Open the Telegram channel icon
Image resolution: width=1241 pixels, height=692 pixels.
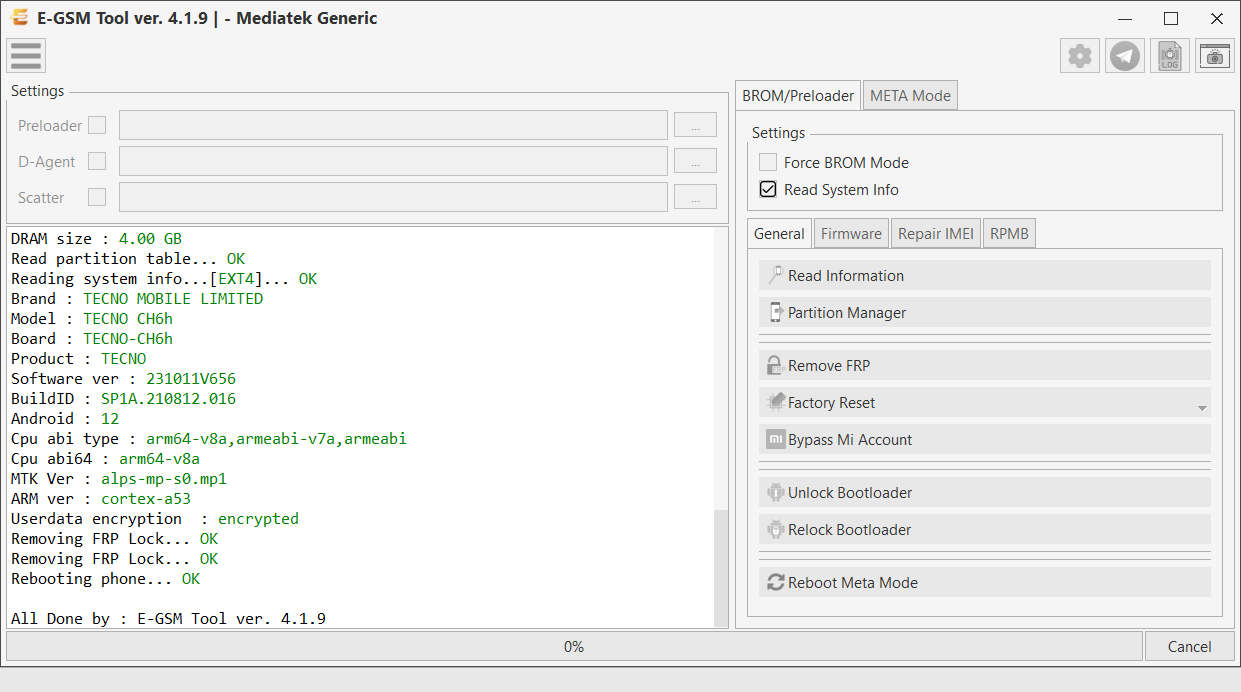[1125, 56]
